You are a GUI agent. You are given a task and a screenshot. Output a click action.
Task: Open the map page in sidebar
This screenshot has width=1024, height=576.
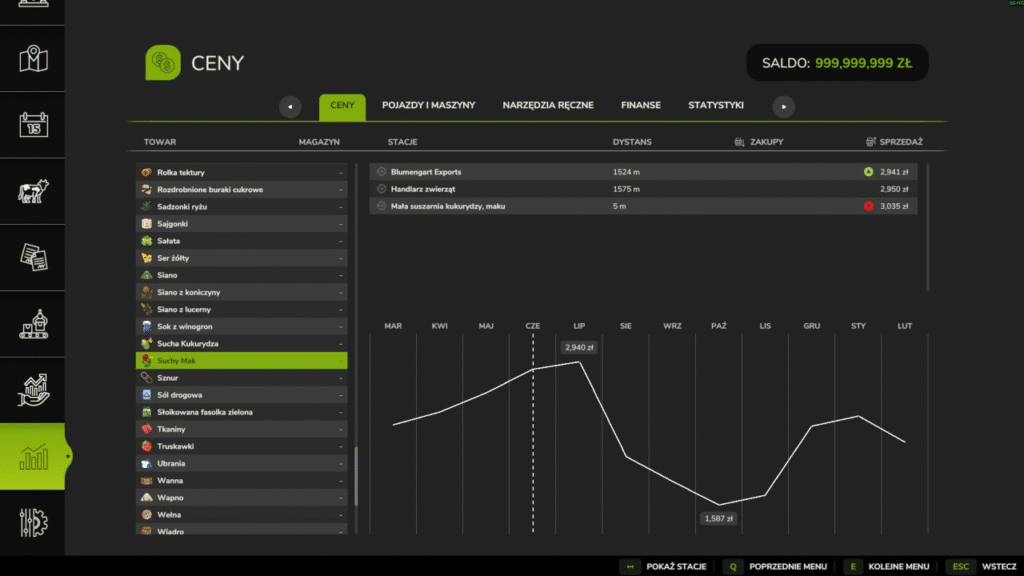[33, 59]
